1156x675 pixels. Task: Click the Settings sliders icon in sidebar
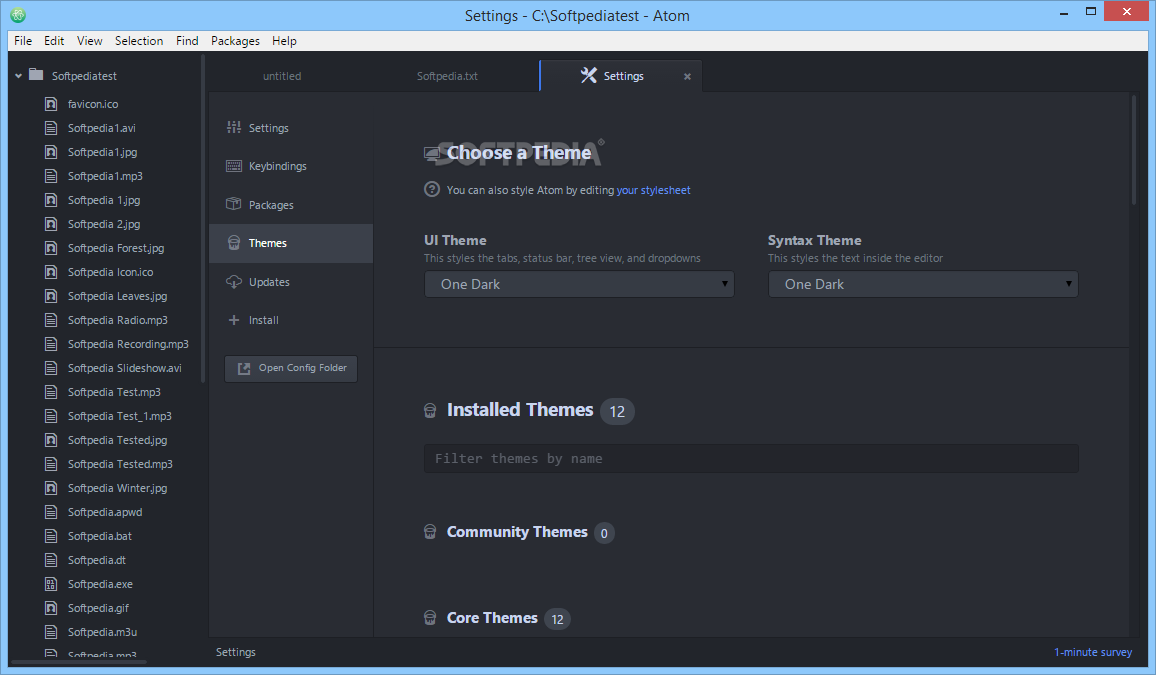pyautogui.click(x=234, y=127)
